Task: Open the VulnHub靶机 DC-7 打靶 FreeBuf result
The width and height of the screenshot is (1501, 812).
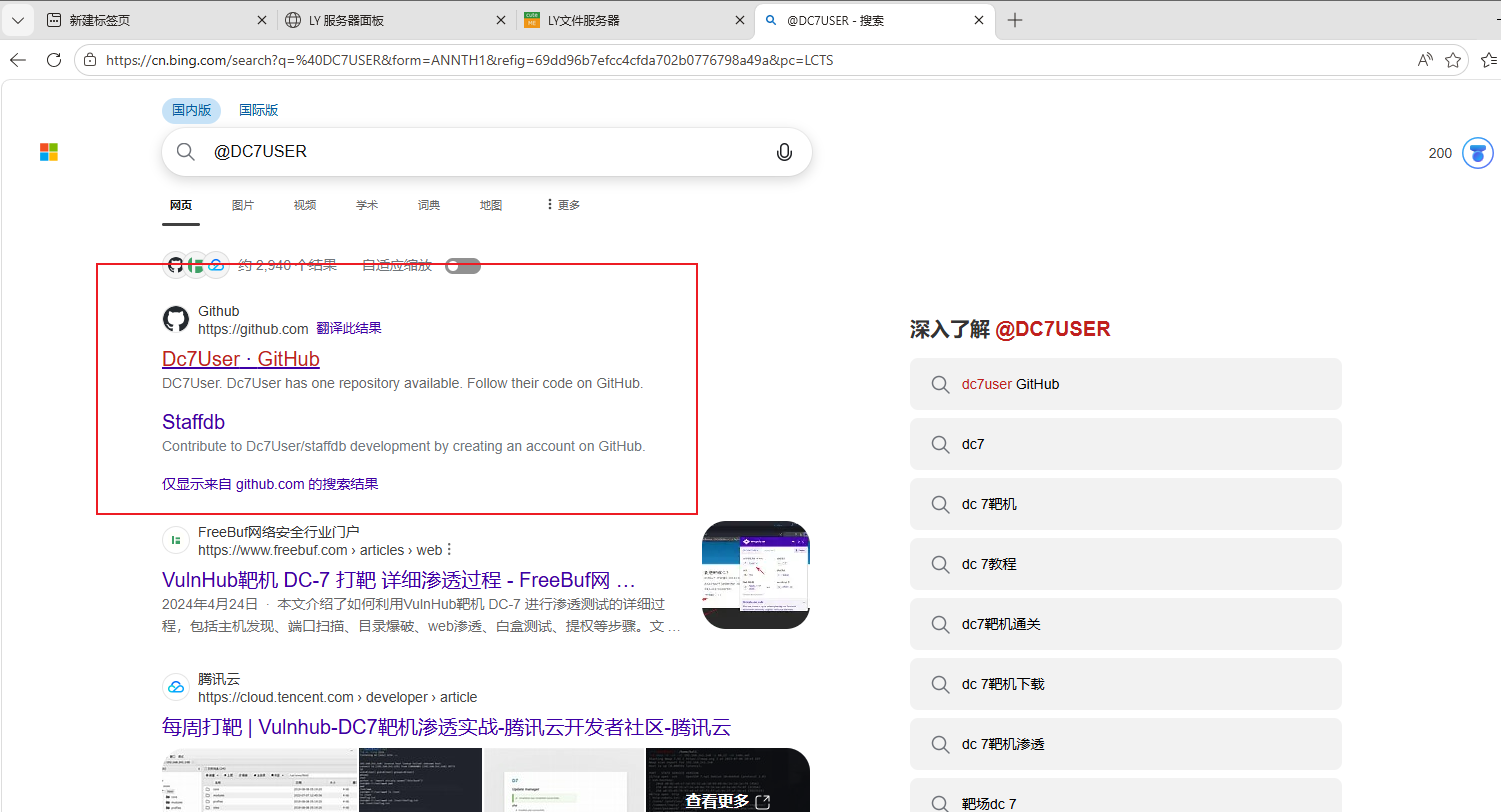Action: pyautogui.click(x=399, y=580)
